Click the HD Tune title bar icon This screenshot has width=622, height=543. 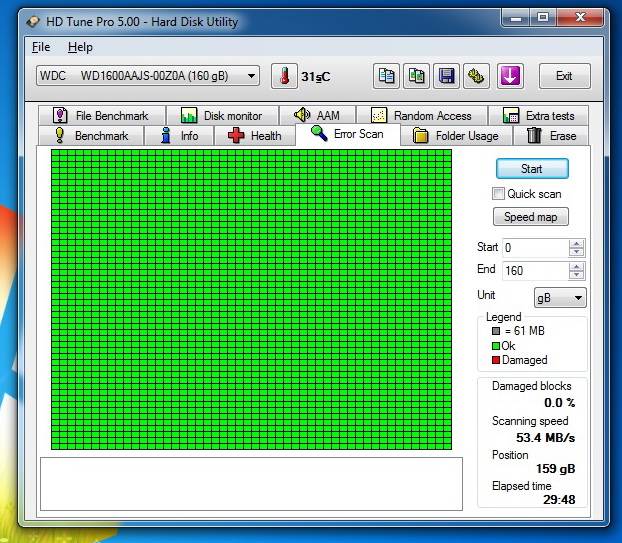(x=33, y=21)
